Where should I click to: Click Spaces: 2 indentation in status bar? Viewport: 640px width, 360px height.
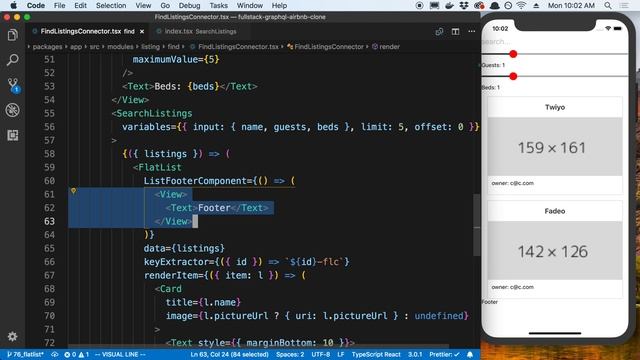[x=290, y=354]
